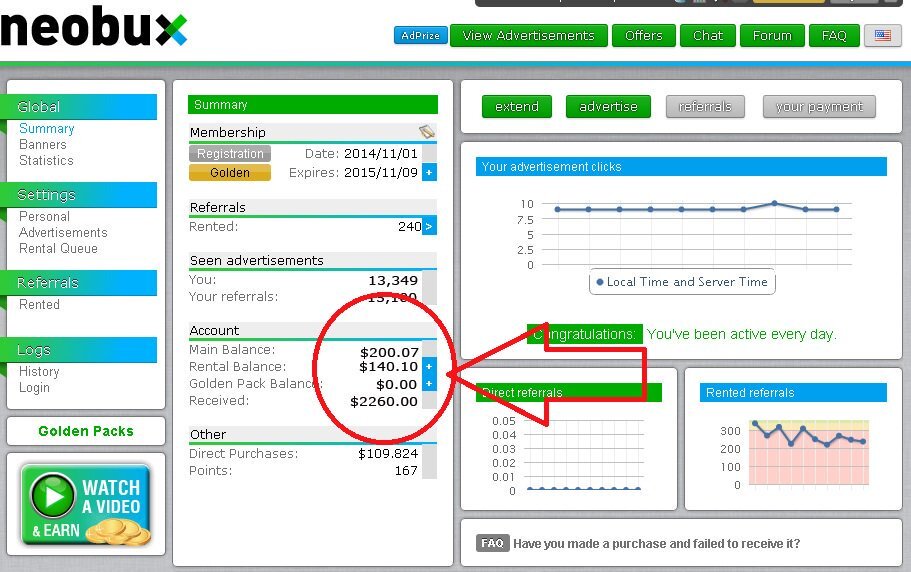This screenshot has height=572, width=911.
Task: Click the membership edit pencil icon
Action: [427, 132]
